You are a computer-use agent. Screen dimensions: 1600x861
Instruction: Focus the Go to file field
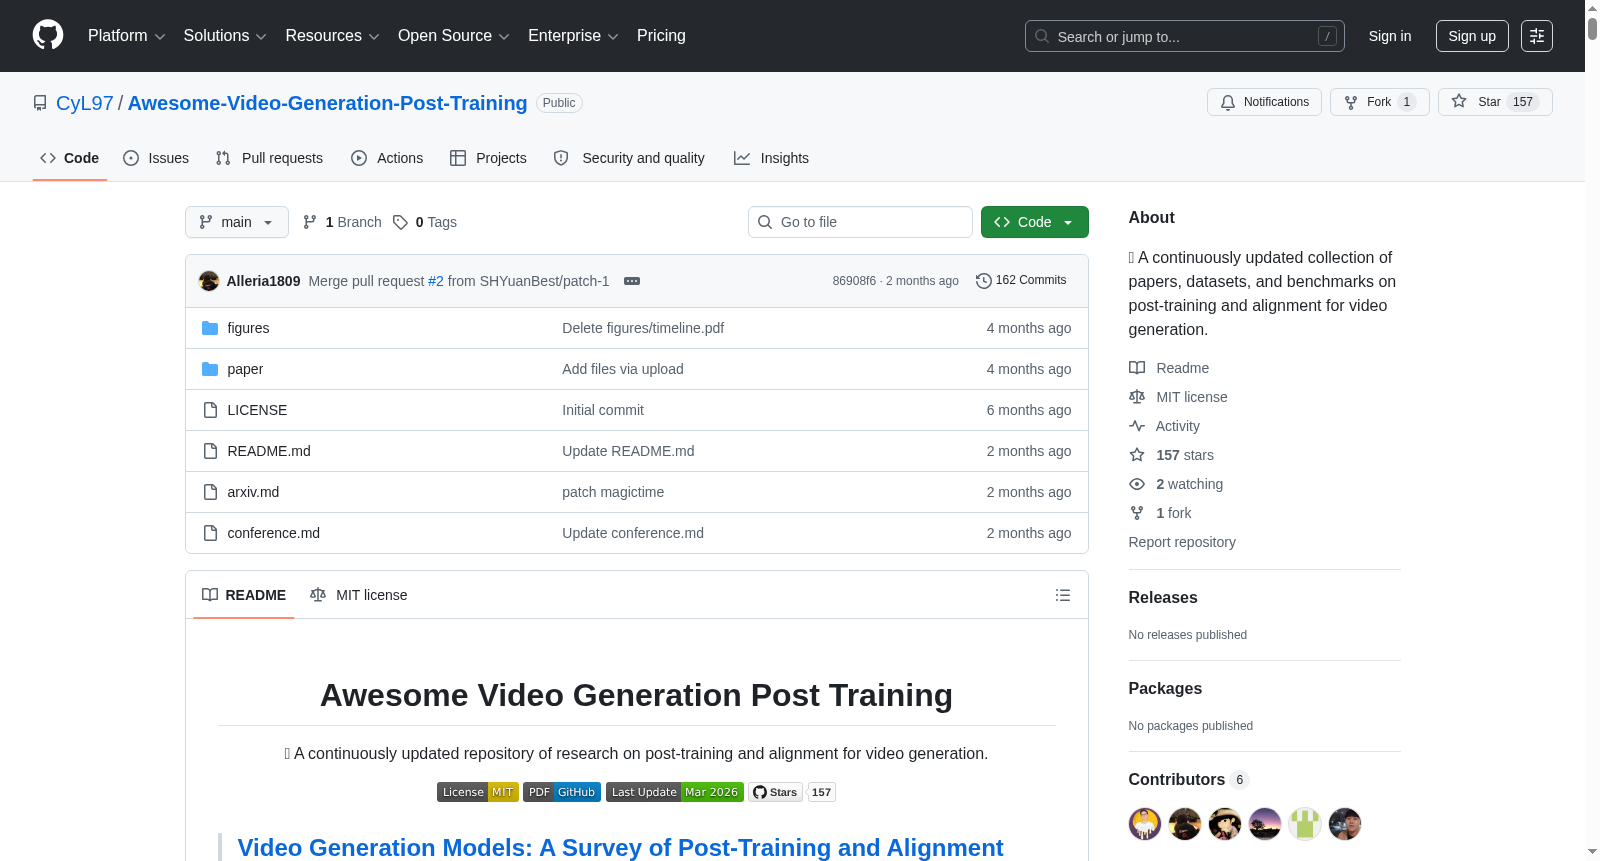[x=860, y=222]
